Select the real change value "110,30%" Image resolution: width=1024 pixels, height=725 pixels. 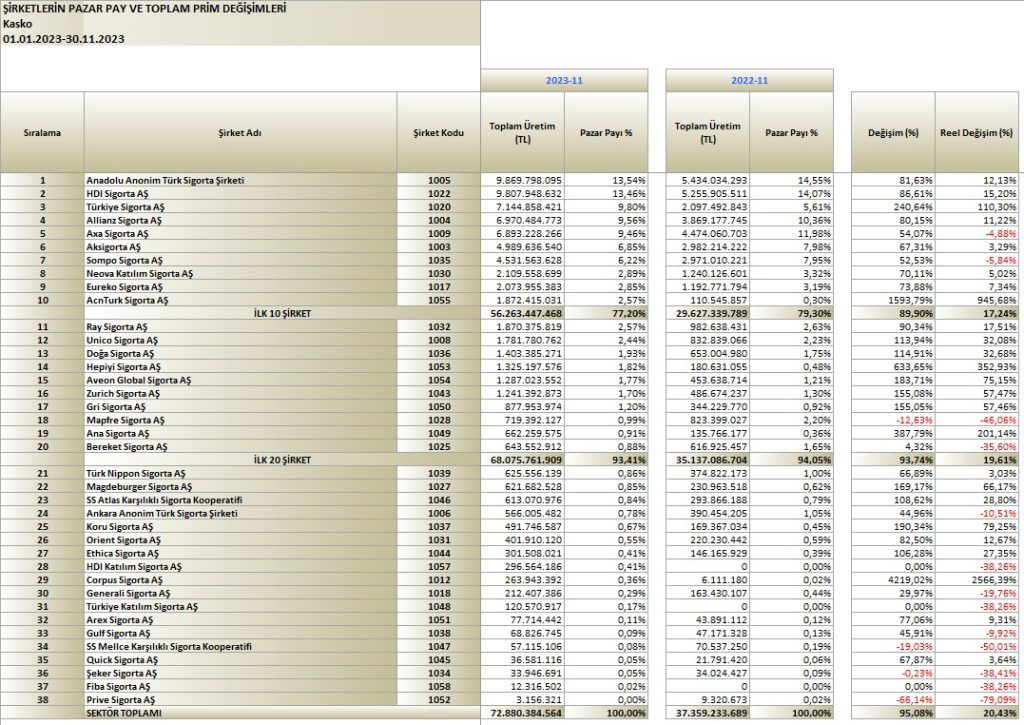click(999, 207)
